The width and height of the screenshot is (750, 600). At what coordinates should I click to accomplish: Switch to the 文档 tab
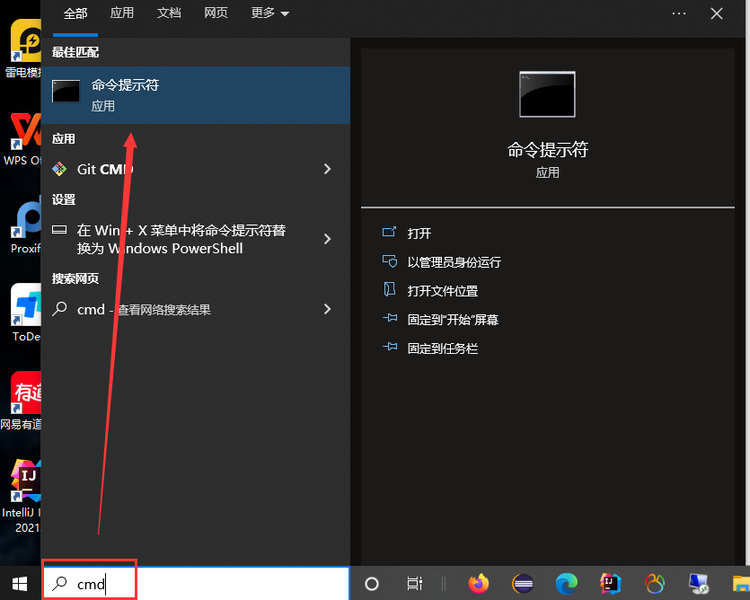[169, 13]
